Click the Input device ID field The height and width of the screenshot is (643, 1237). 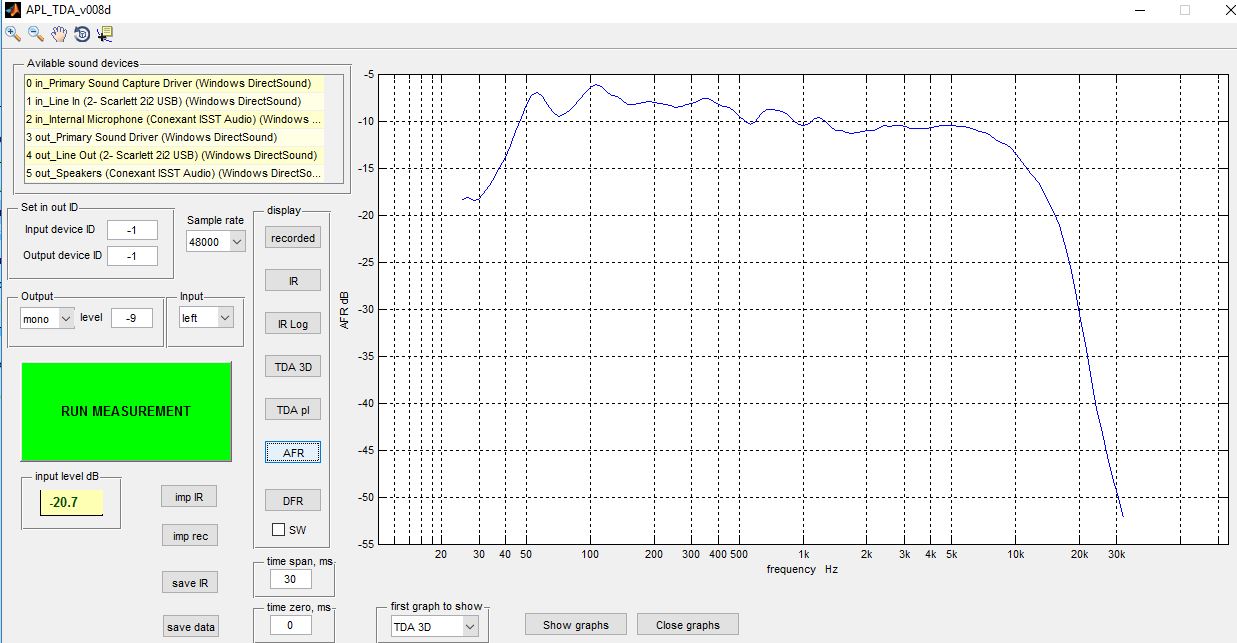pyautogui.click(x=133, y=230)
